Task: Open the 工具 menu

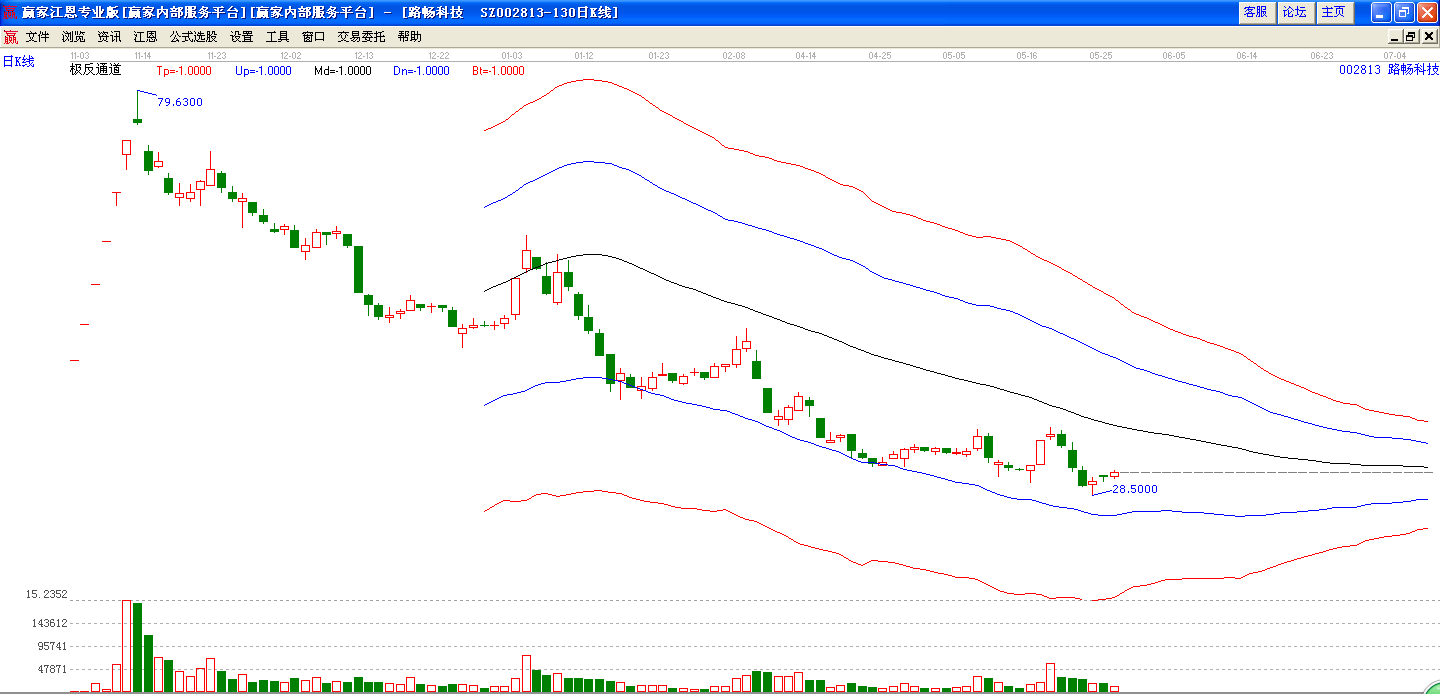Action: pyautogui.click(x=277, y=37)
